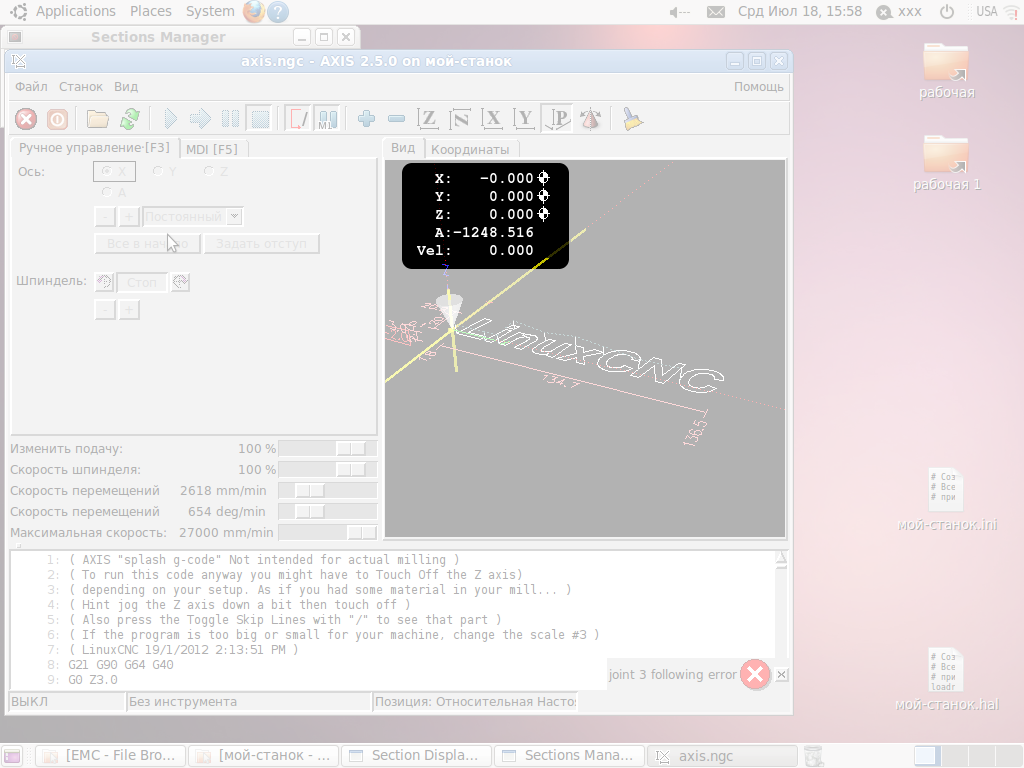Switch to rotated Z view icon
The width and height of the screenshot is (1024, 768).
pos(460,119)
